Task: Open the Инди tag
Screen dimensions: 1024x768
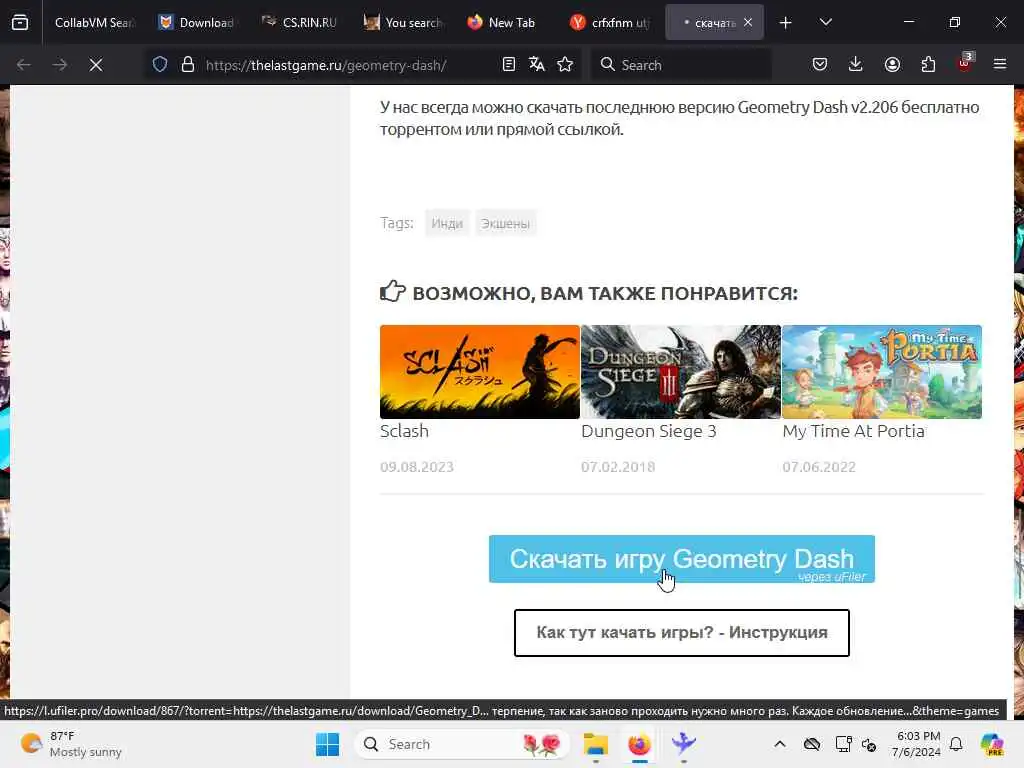Action: click(447, 223)
